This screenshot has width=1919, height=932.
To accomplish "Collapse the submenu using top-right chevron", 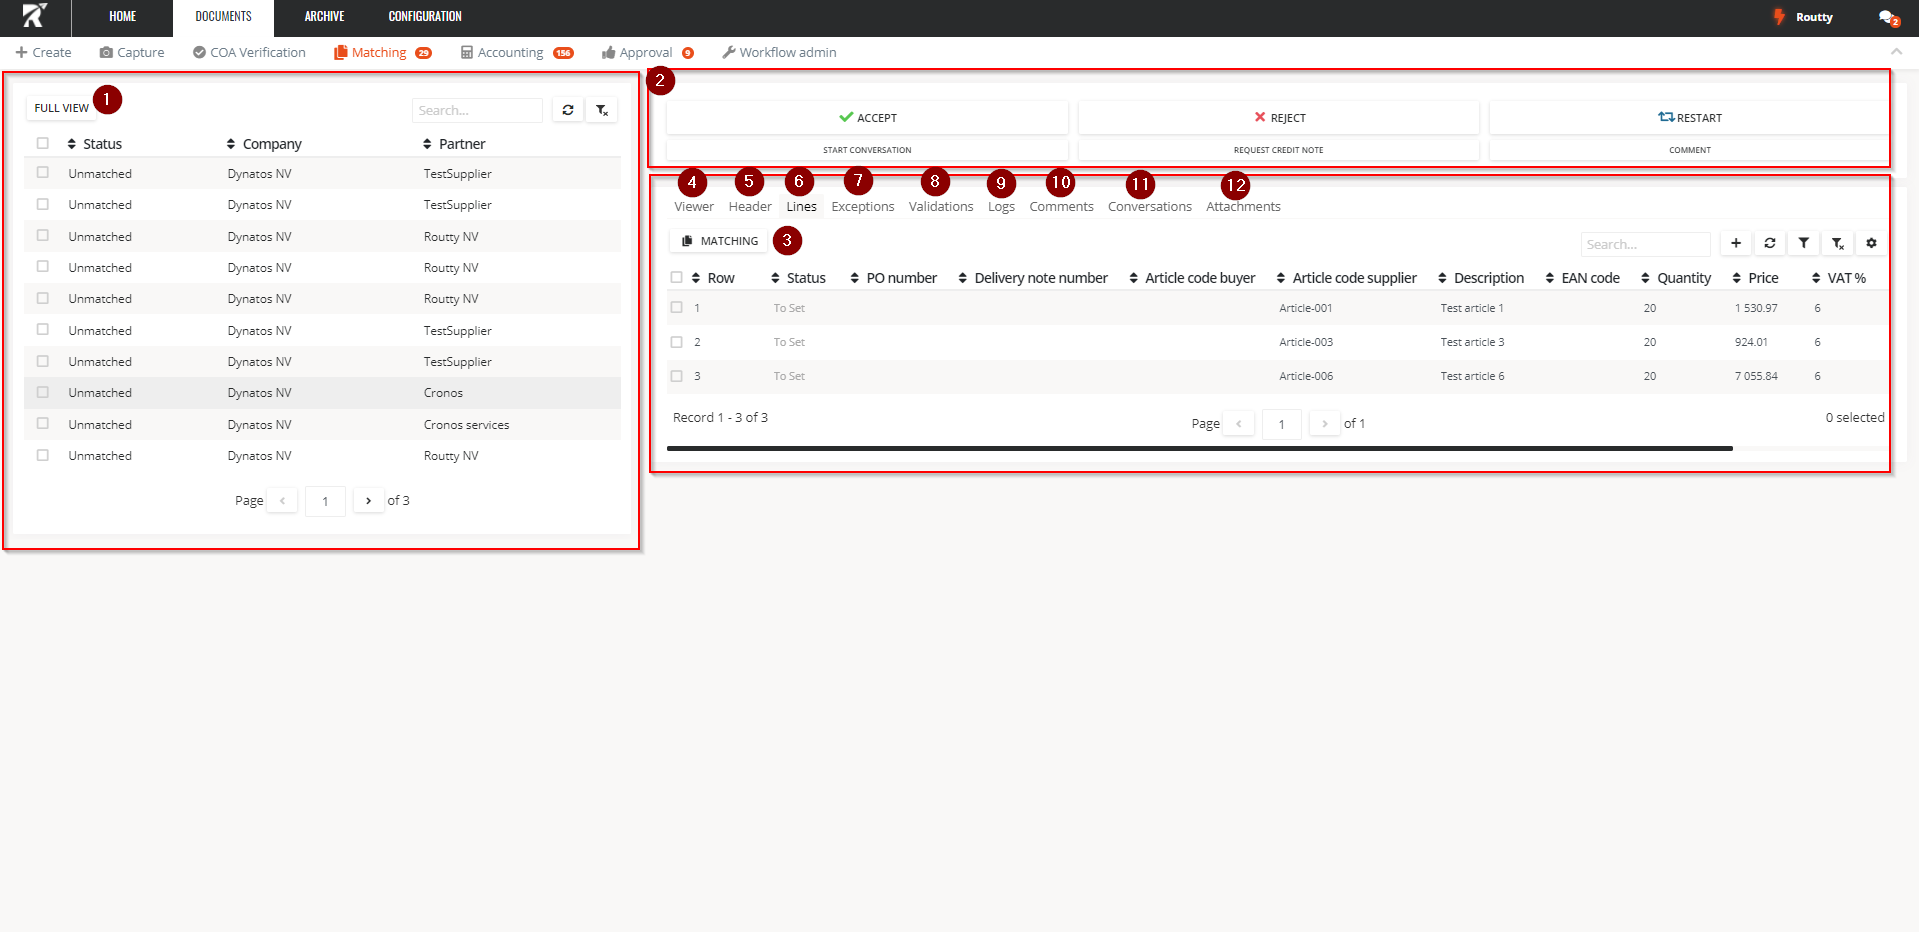I will coord(1896,52).
